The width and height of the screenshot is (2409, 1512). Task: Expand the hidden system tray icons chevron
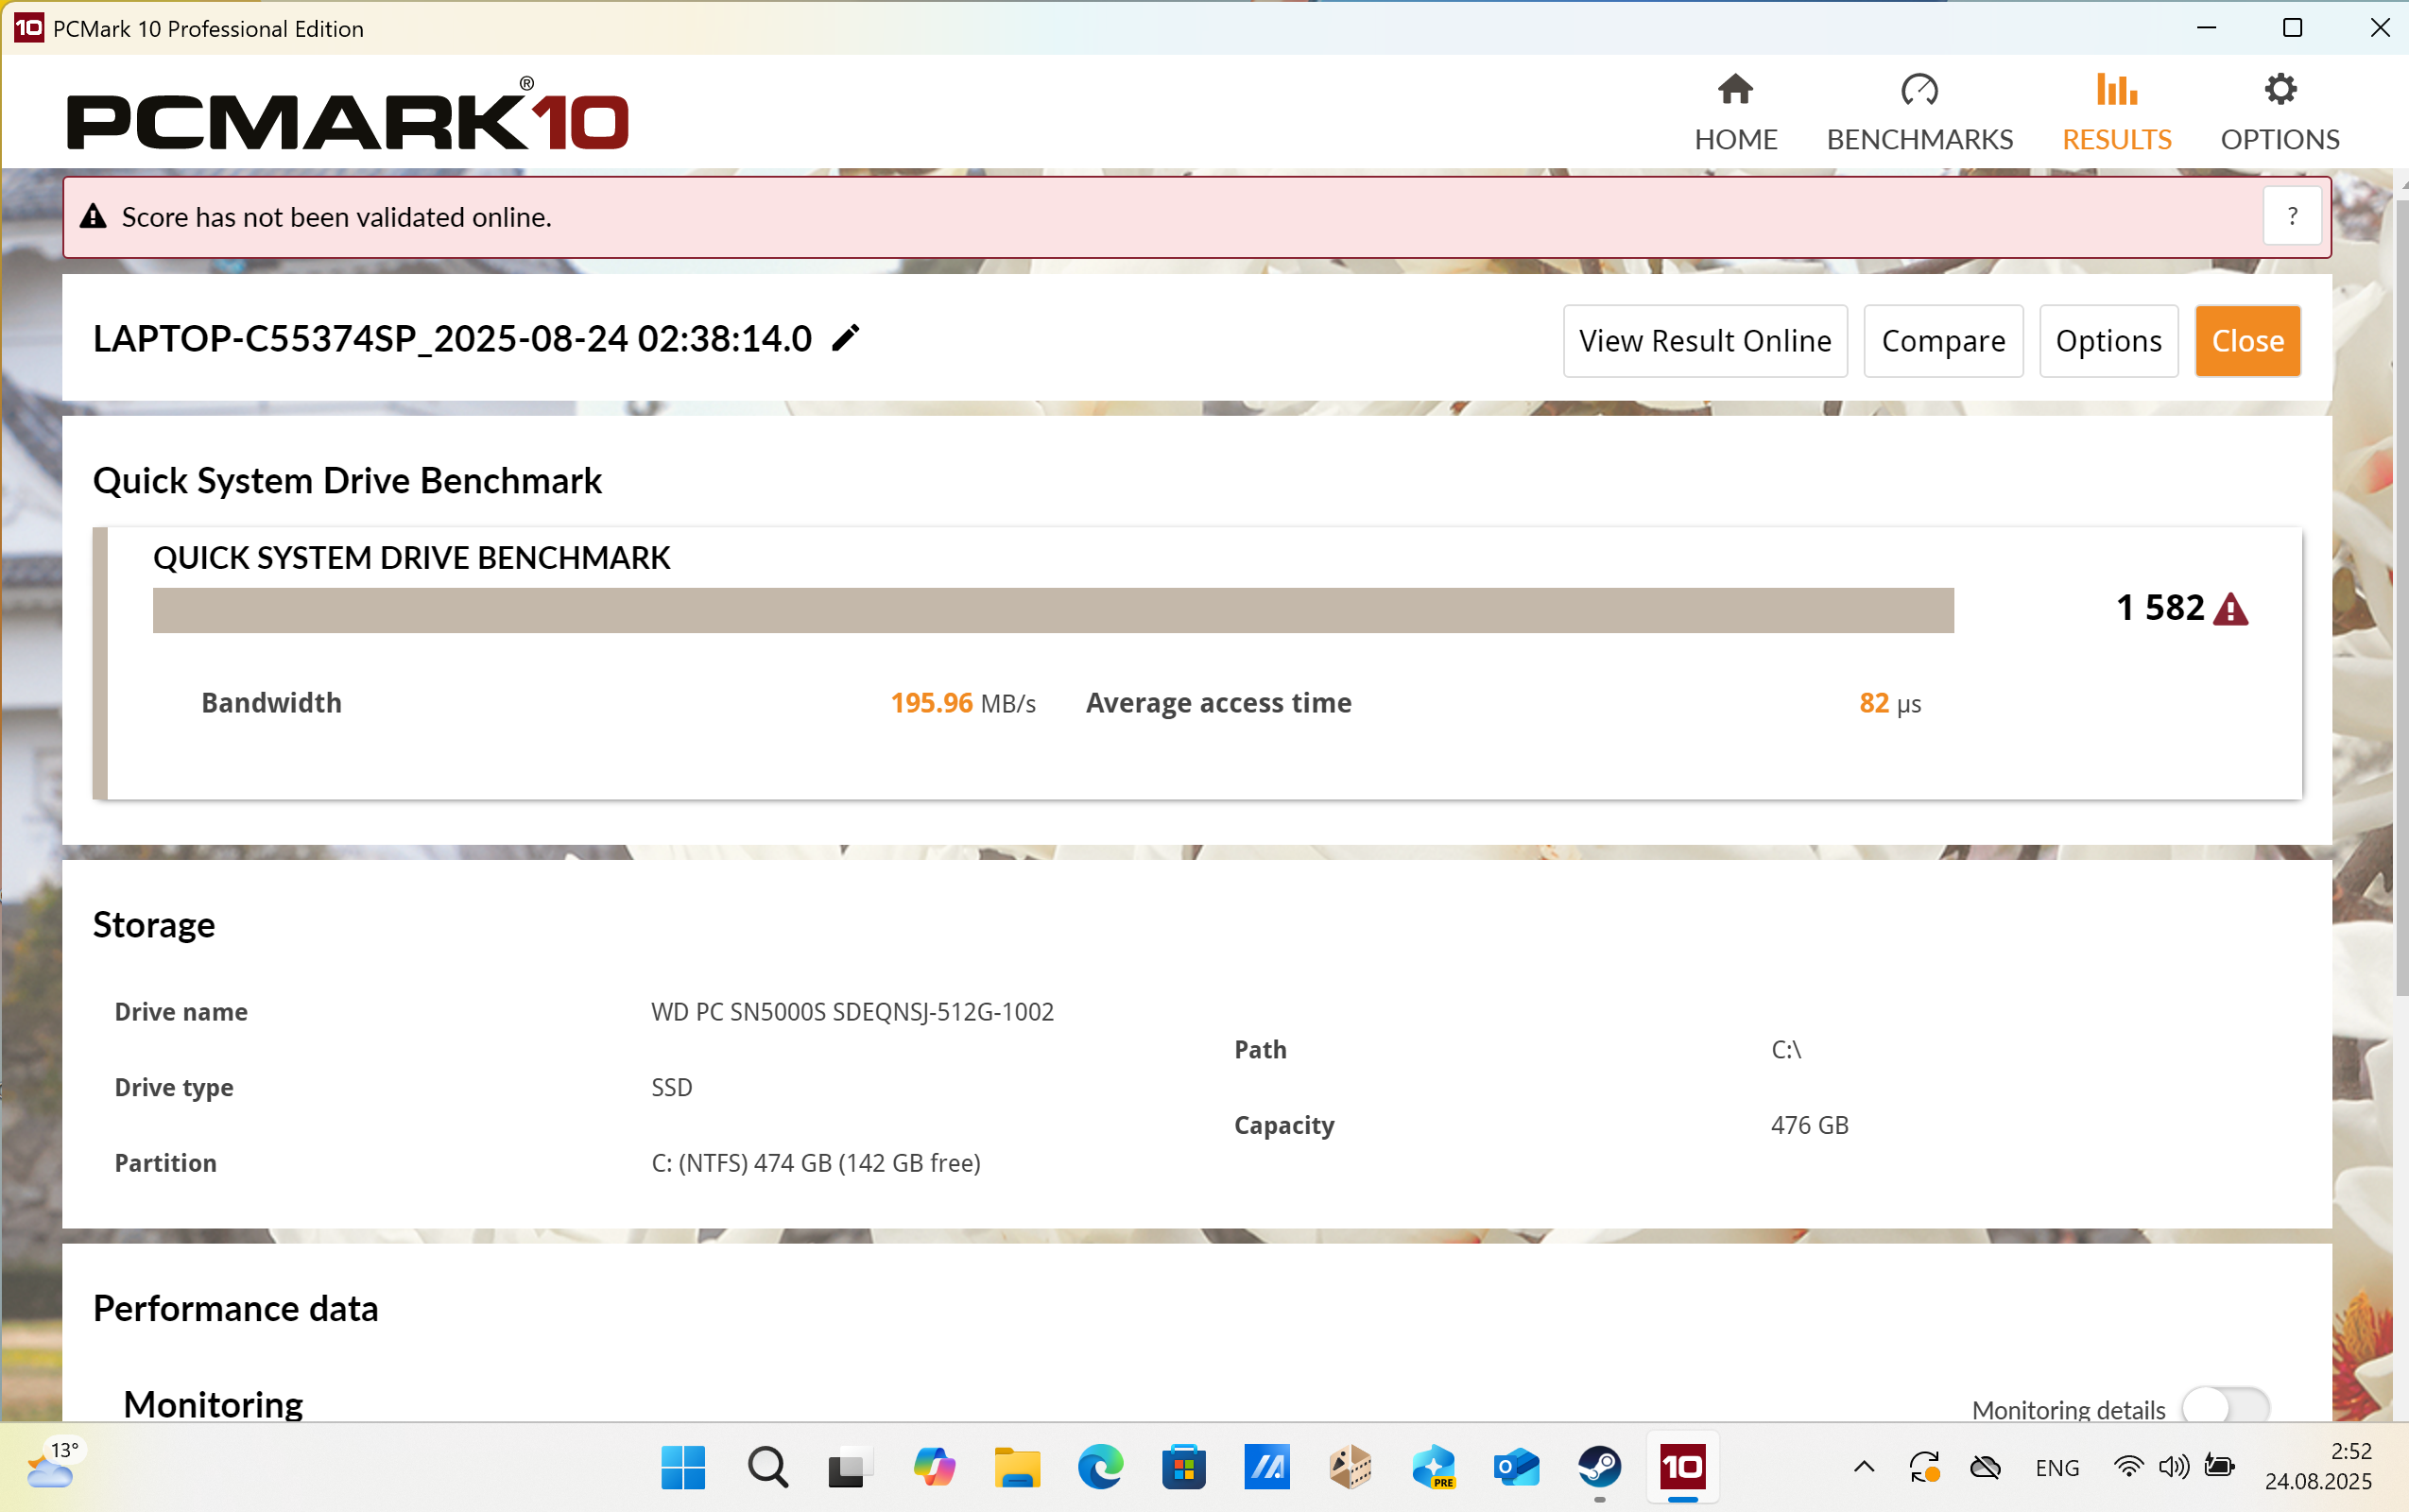pos(1863,1467)
